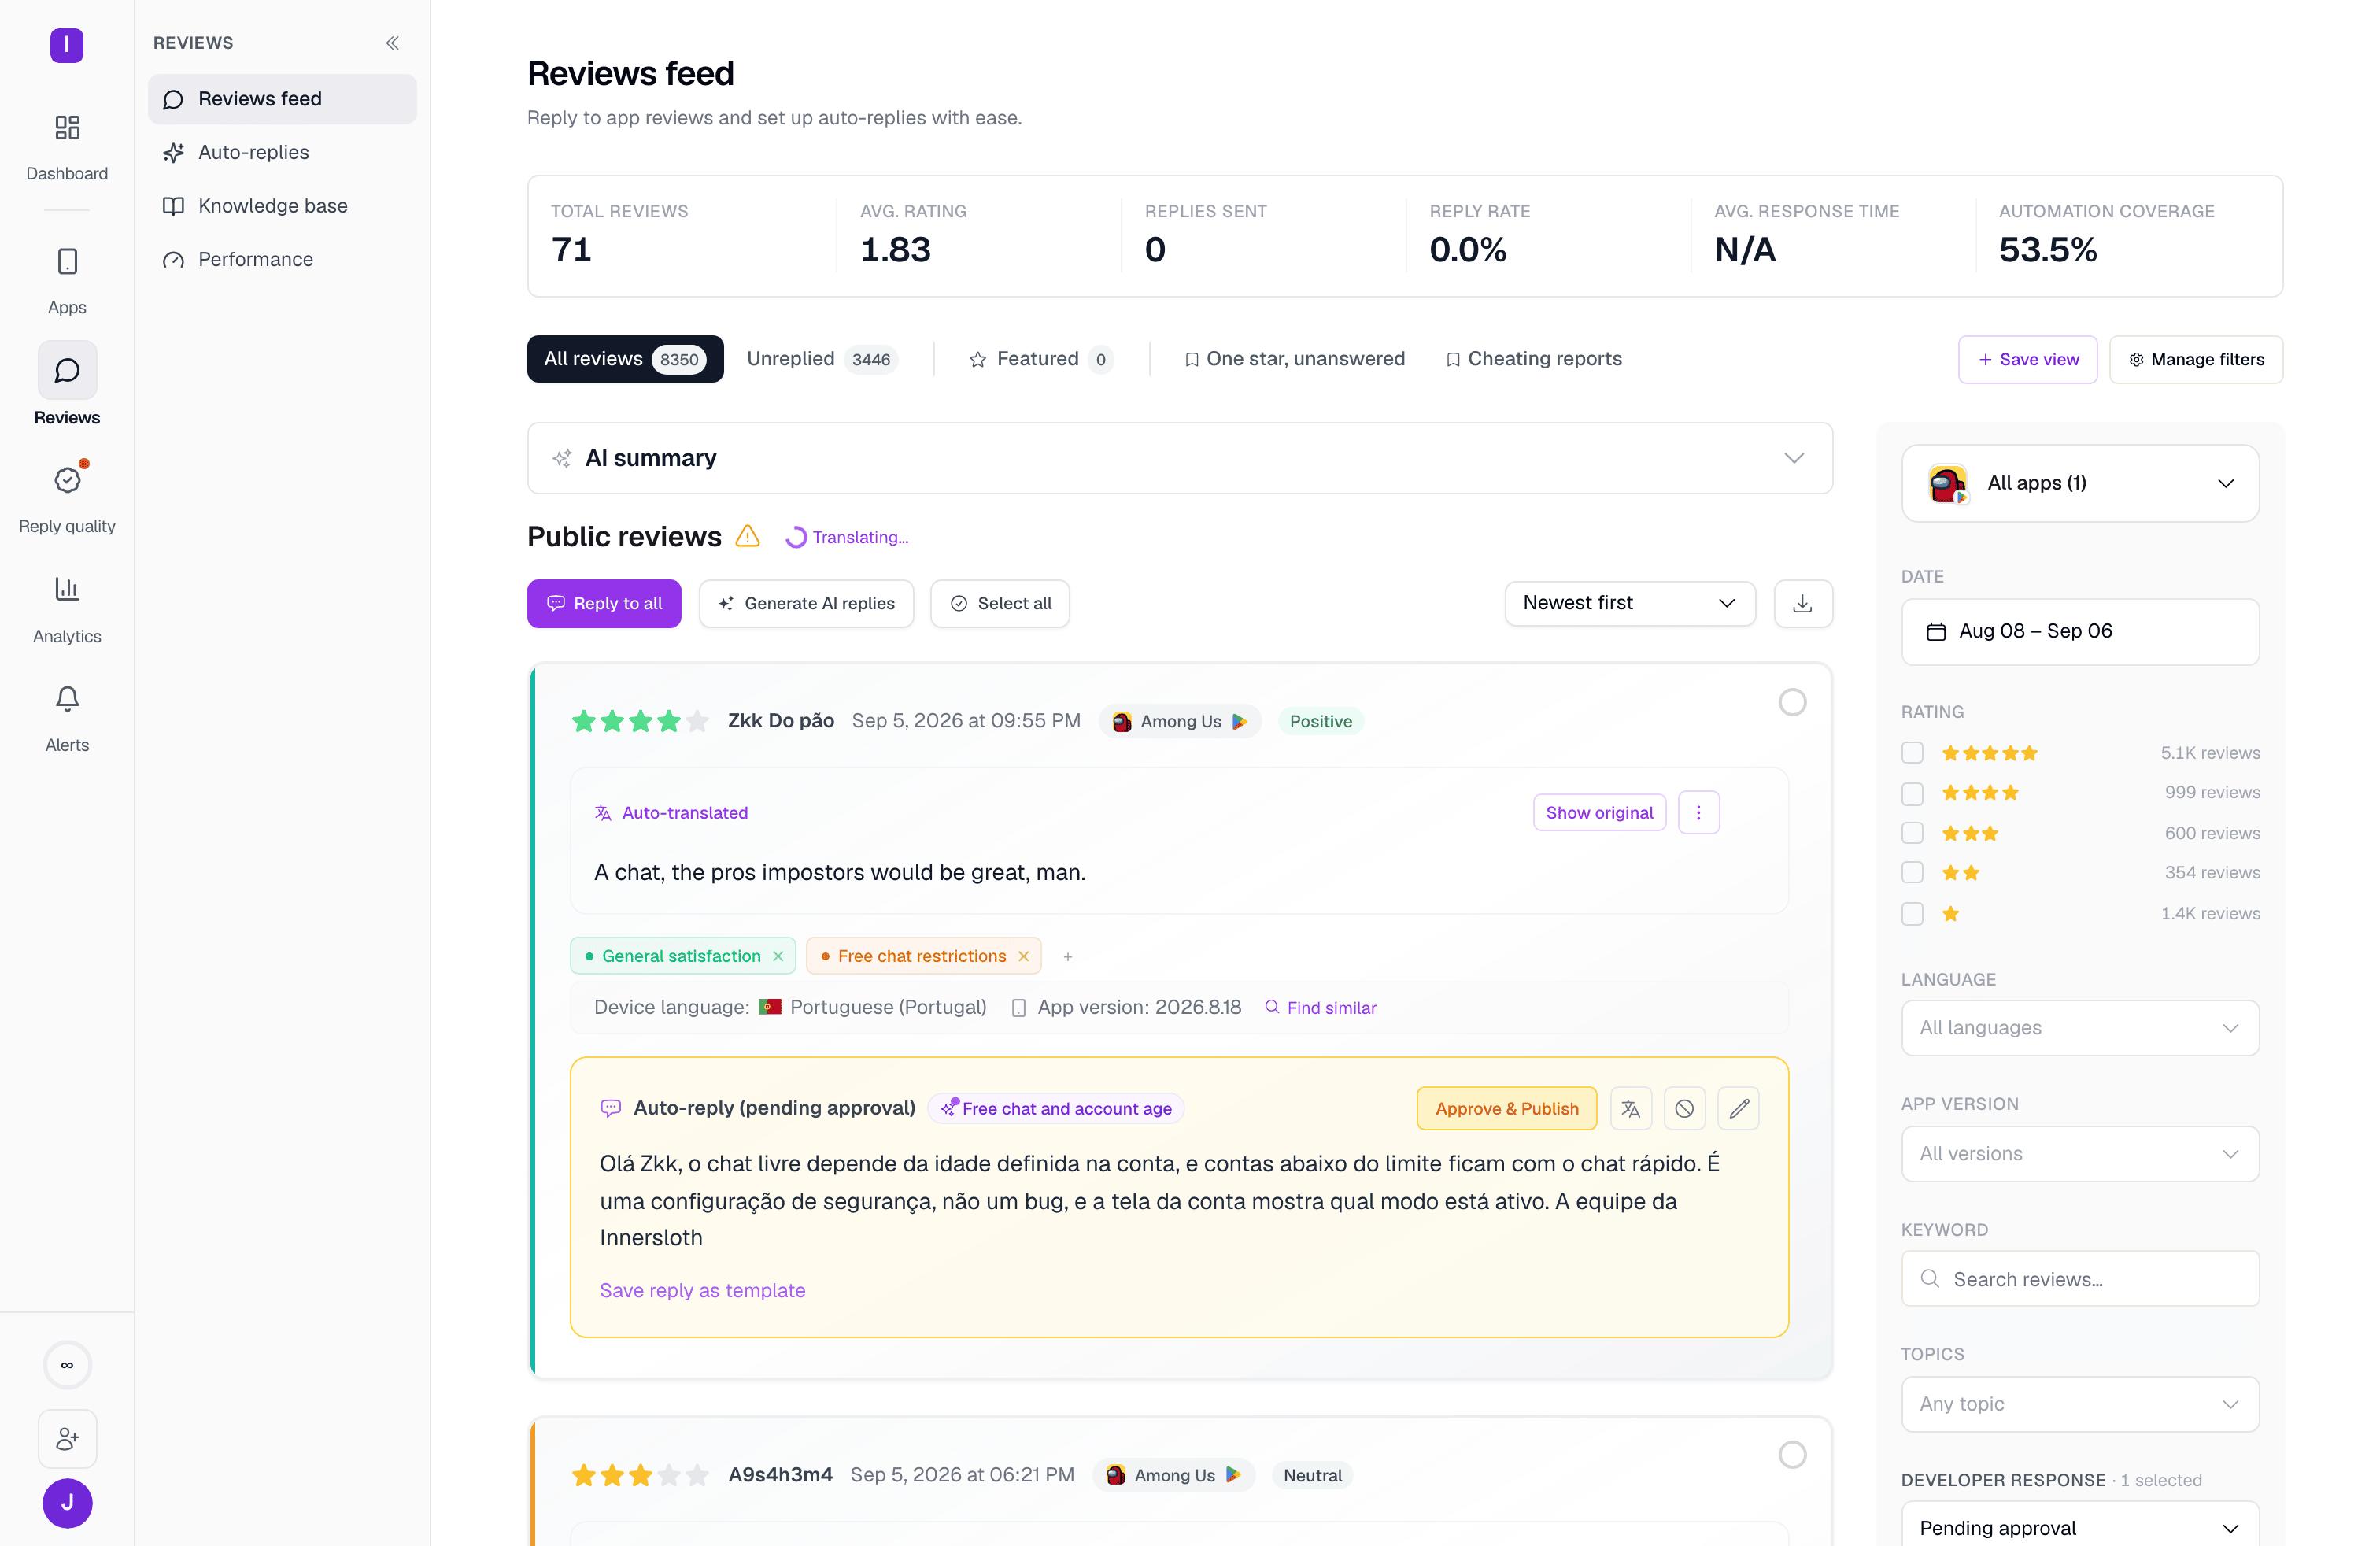Screen dimensions: 2380x1546
Task: Click the Save view button
Action: pos(2027,360)
